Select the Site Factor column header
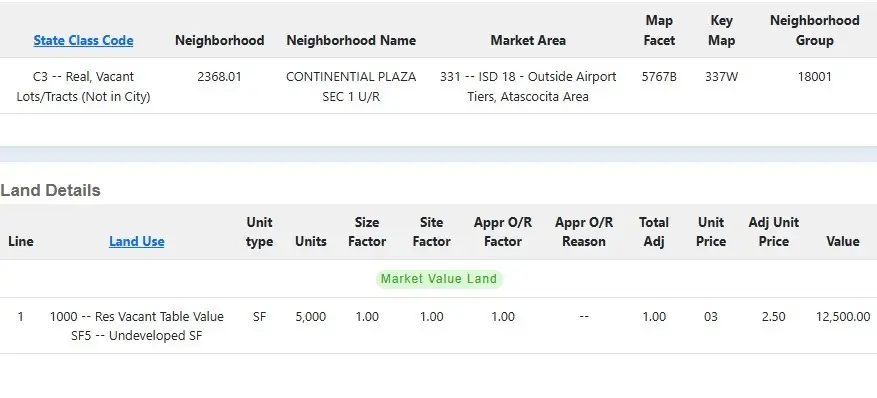877x398 pixels. (x=431, y=231)
